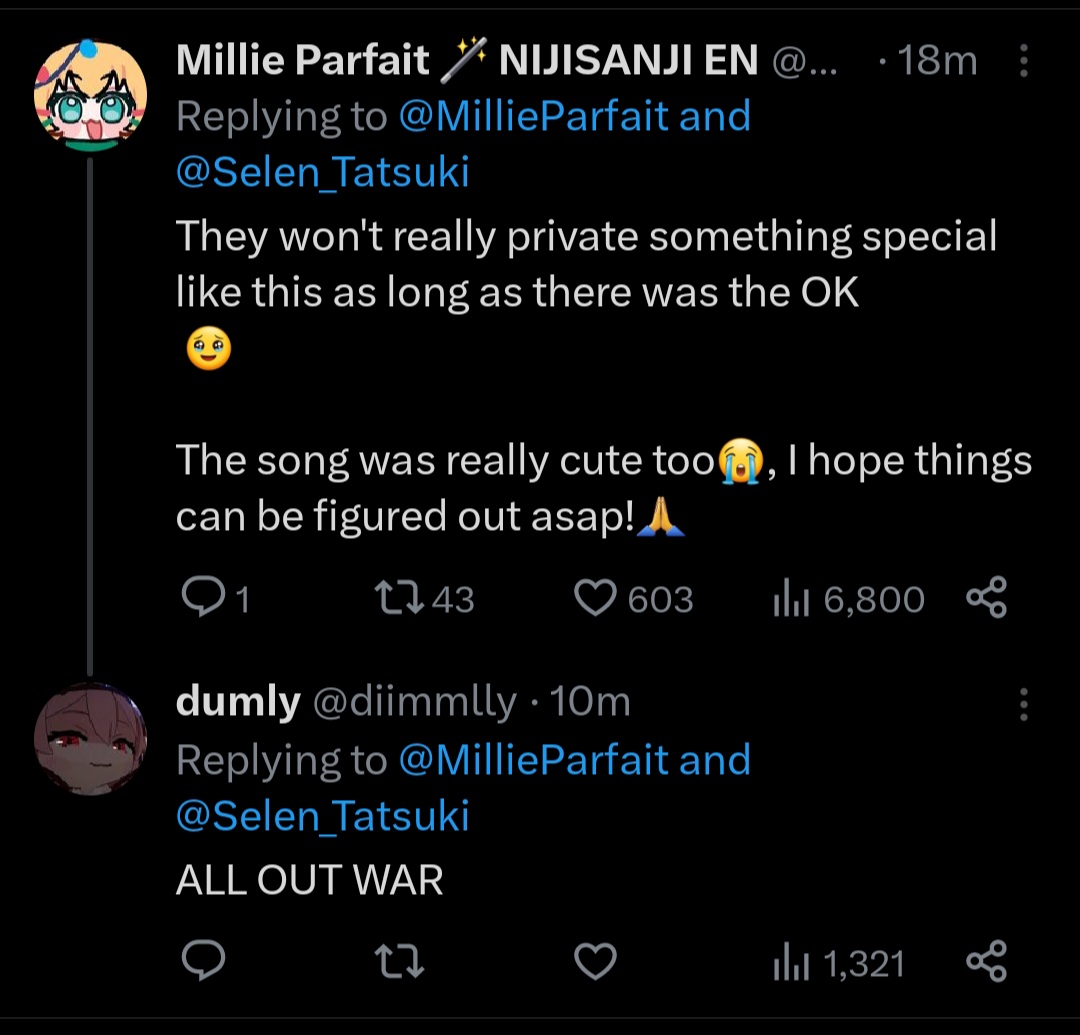
Task: Open more options on dumly's tweet
Action: (x=1023, y=704)
